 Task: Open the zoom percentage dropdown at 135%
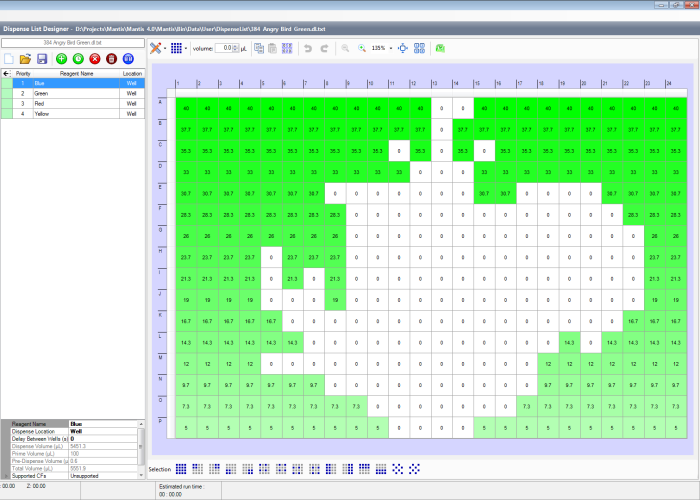(x=391, y=48)
